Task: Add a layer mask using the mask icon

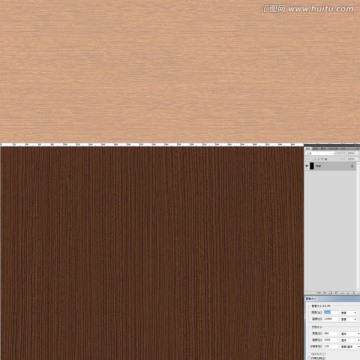Action: click(x=330, y=293)
